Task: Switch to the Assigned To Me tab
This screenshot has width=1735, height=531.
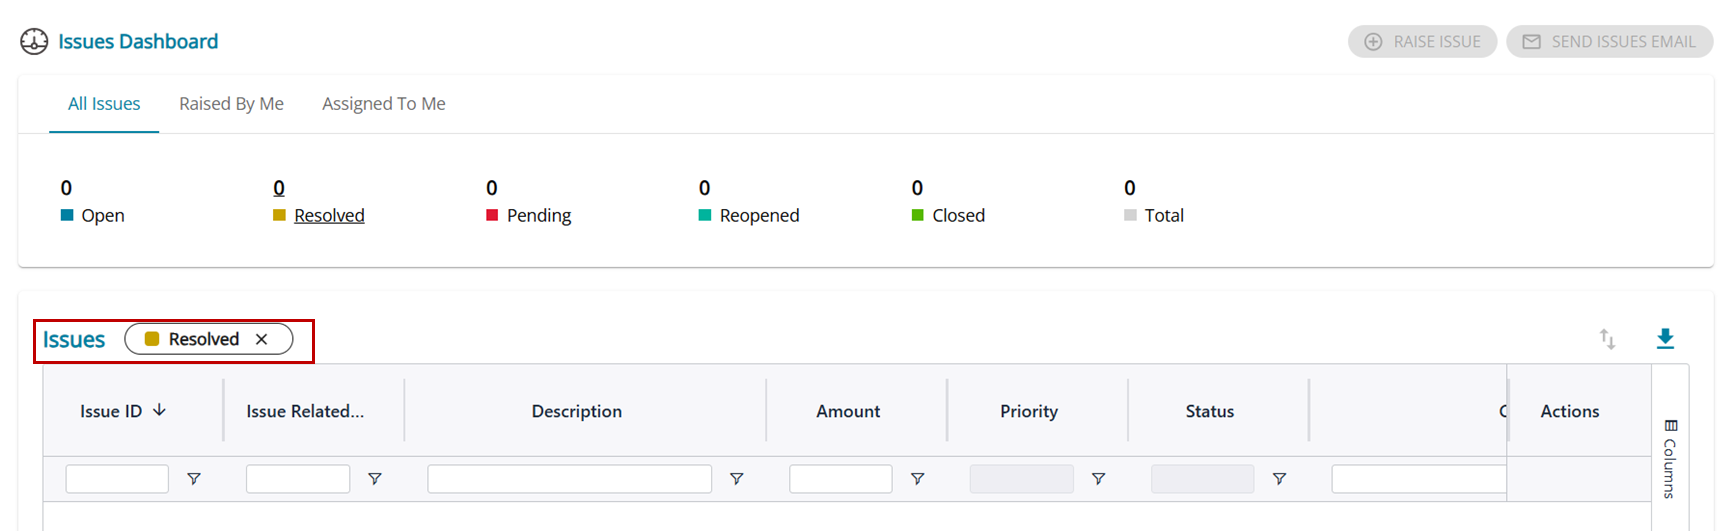Action: click(383, 104)
